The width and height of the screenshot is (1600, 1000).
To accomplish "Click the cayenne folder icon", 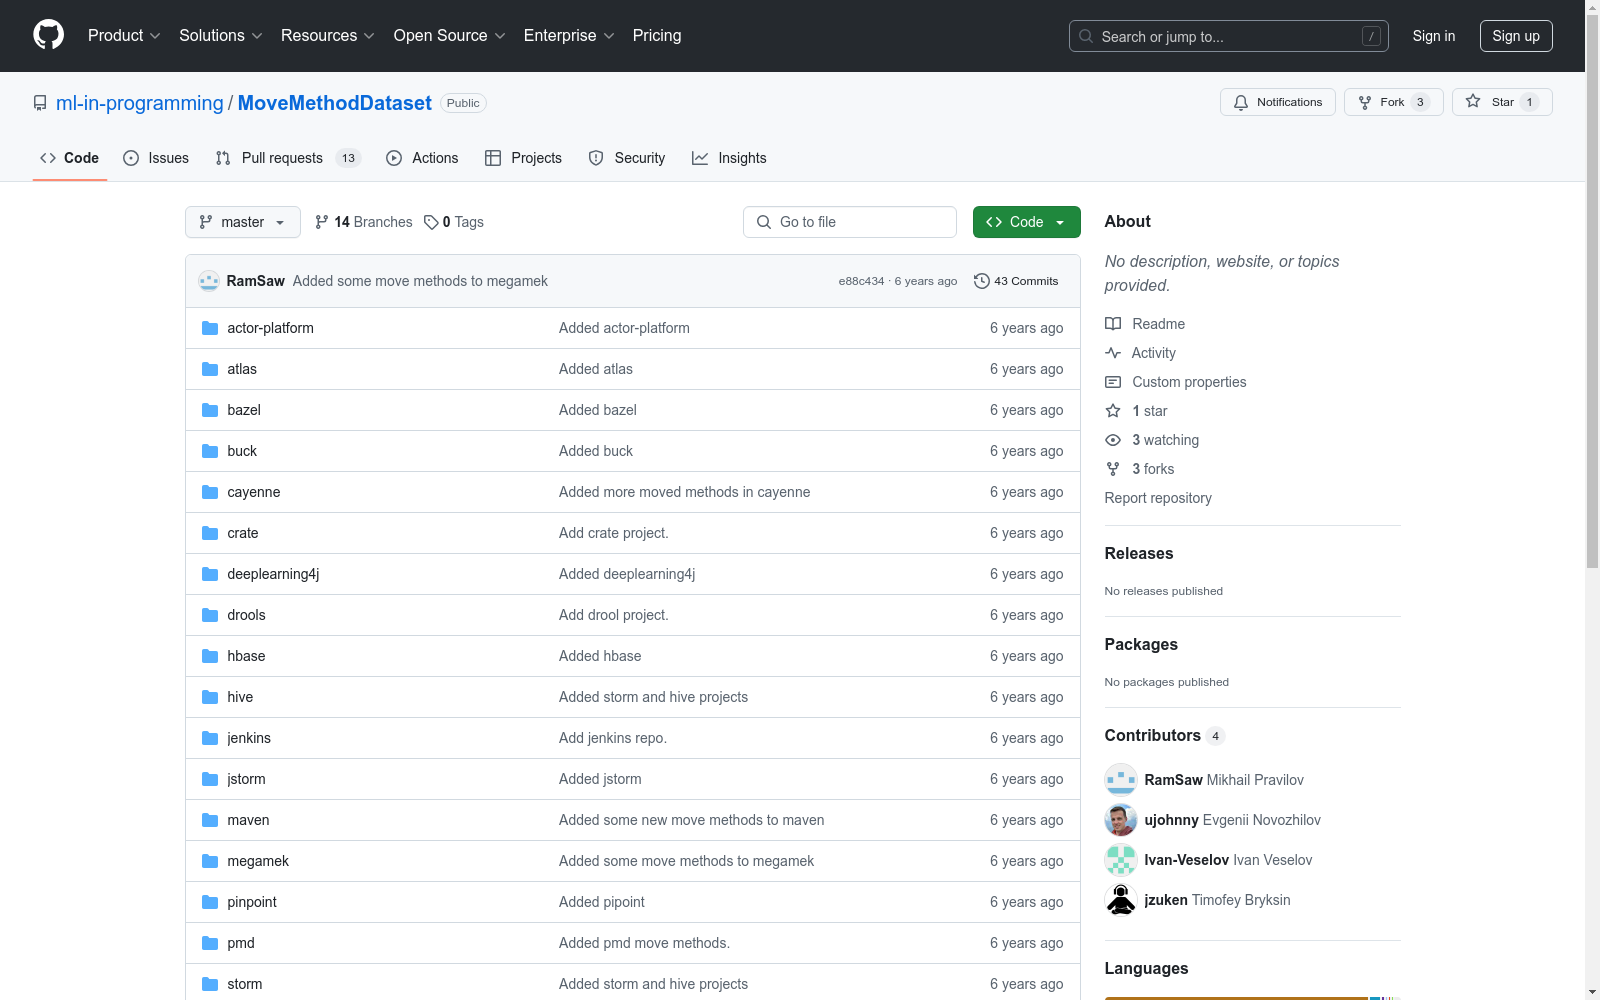I will pos(210,492).
